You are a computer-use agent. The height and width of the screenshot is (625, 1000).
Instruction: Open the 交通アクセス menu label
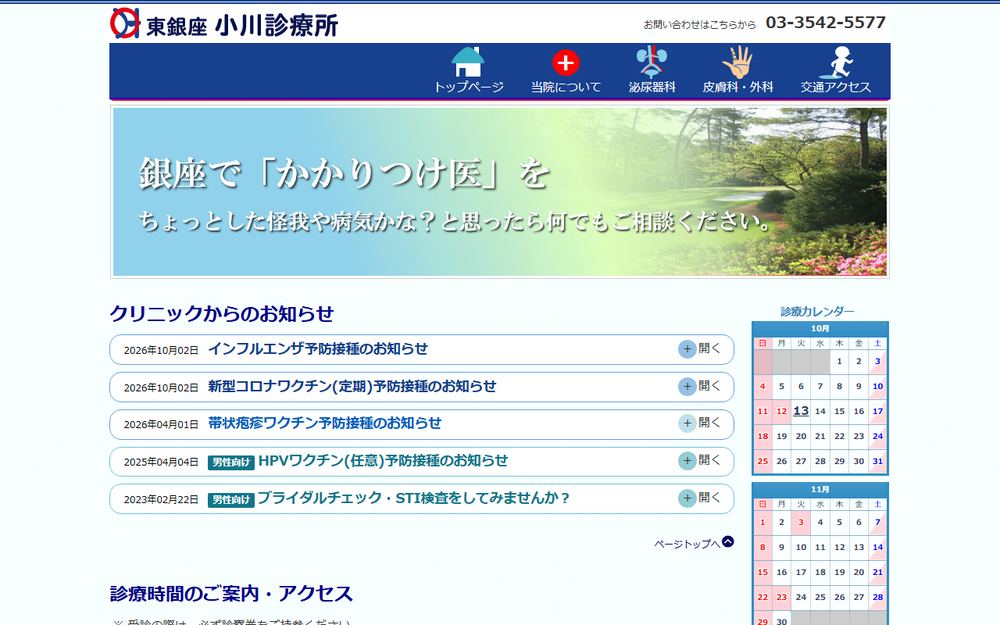point(835,87)
